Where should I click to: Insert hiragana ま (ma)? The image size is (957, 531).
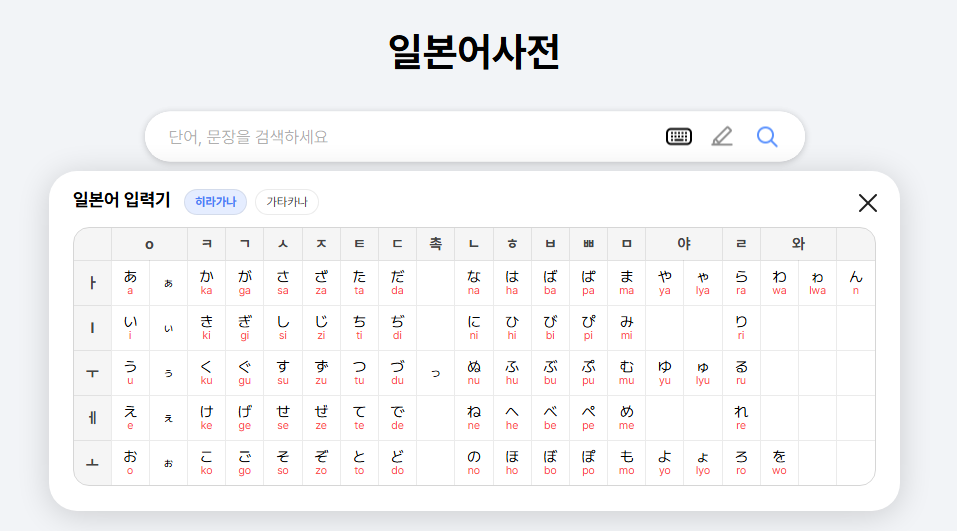tap(626, 283)
